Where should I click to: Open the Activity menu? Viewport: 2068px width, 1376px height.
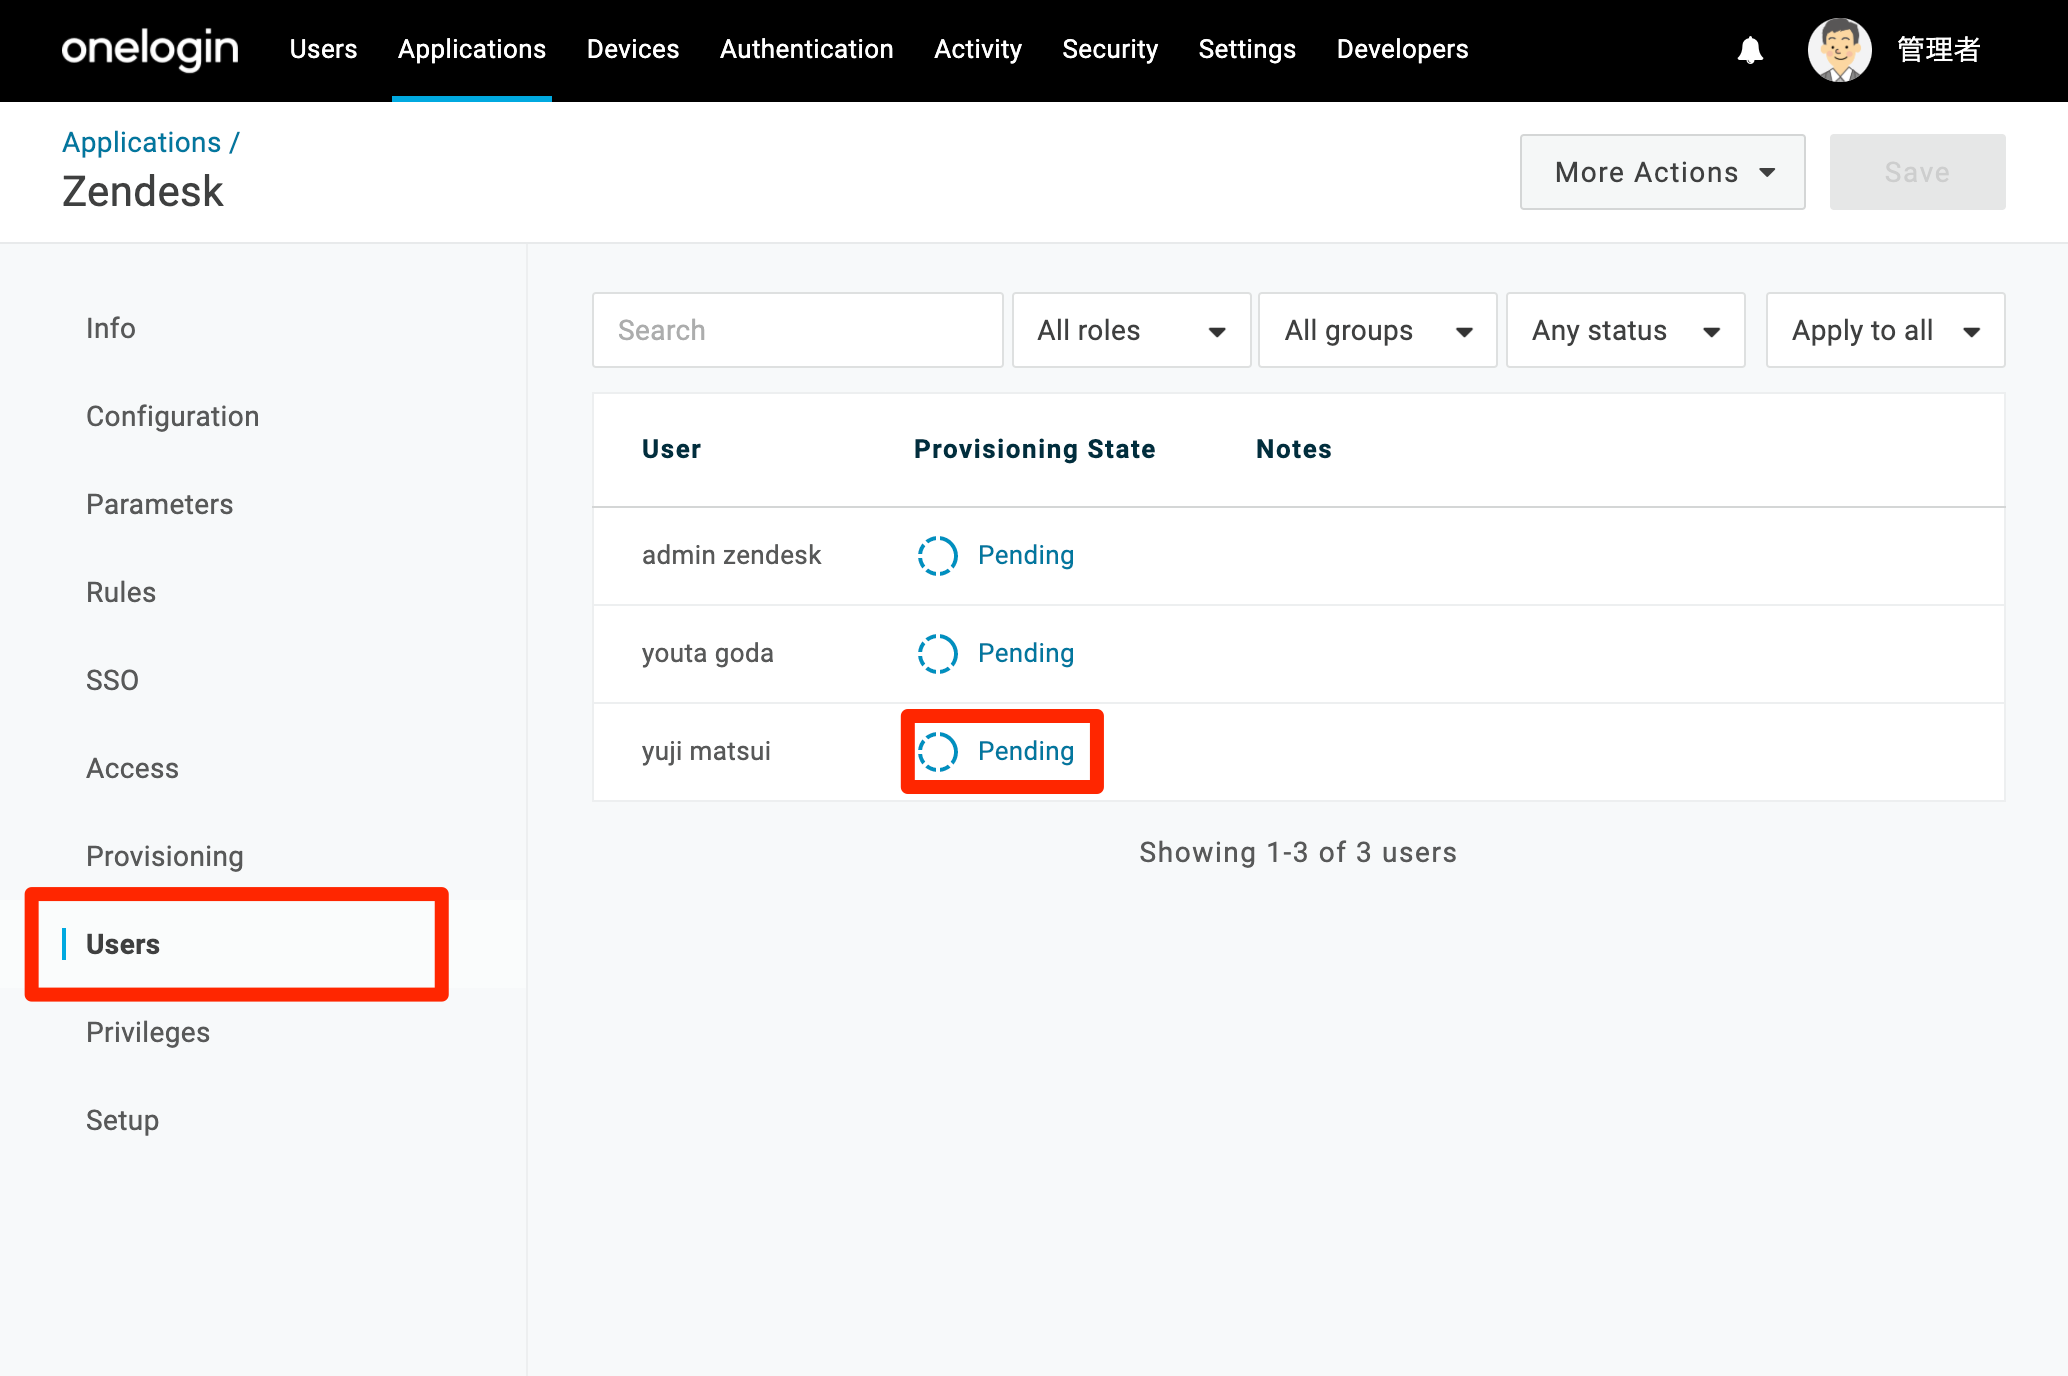[x=978, y=49]
